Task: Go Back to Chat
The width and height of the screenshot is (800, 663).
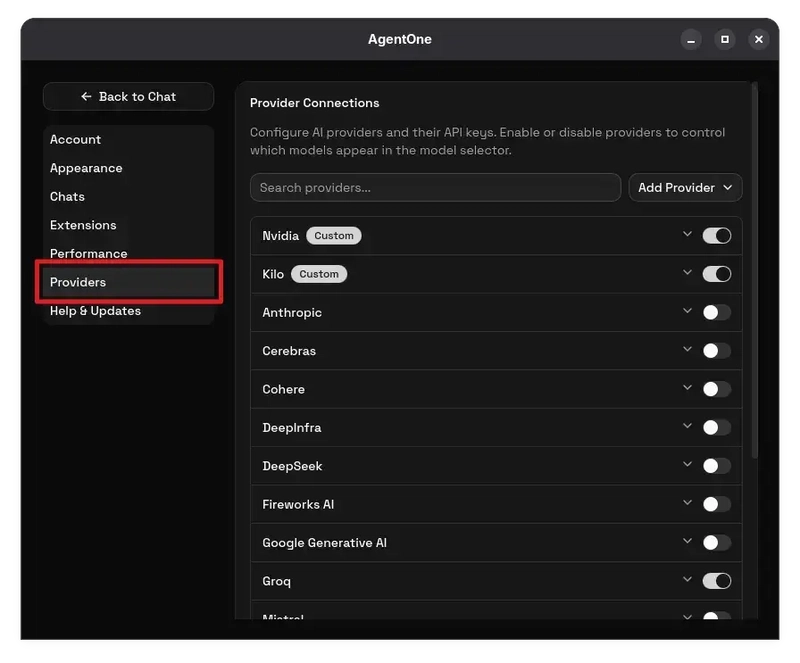Action: point(129,96)
